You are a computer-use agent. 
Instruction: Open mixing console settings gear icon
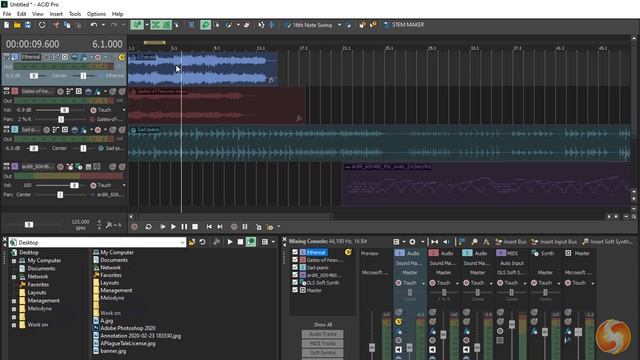[x=412, y=242]
